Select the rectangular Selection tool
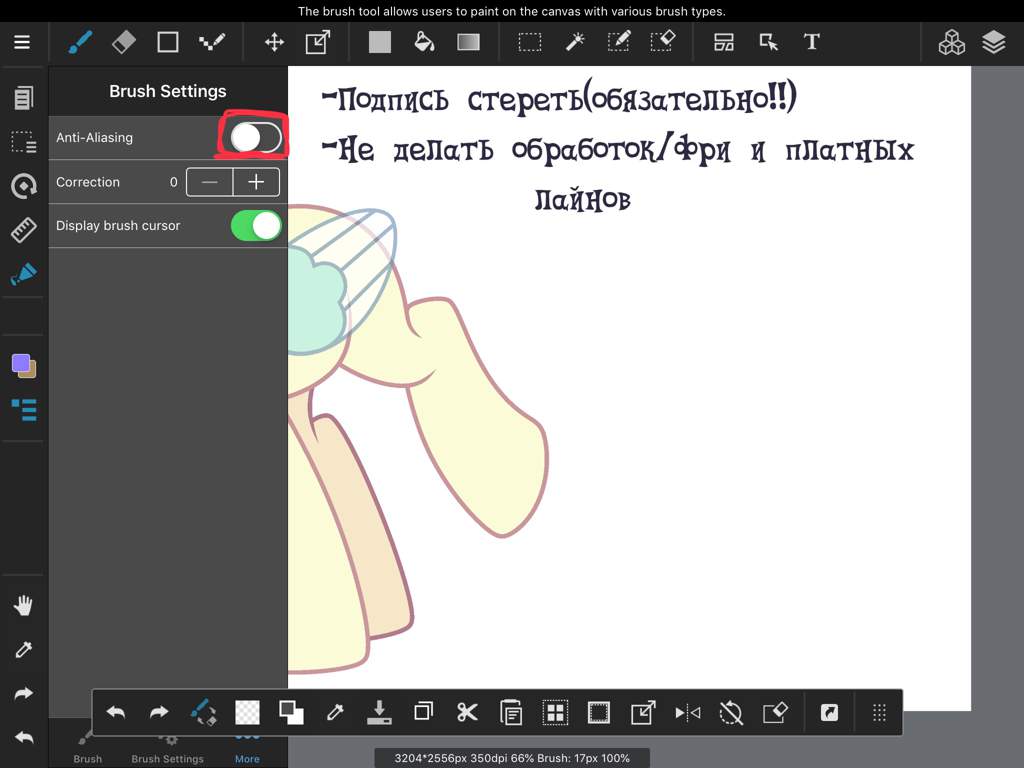Viewport: 1024px width, 768px height. (530, 42)
